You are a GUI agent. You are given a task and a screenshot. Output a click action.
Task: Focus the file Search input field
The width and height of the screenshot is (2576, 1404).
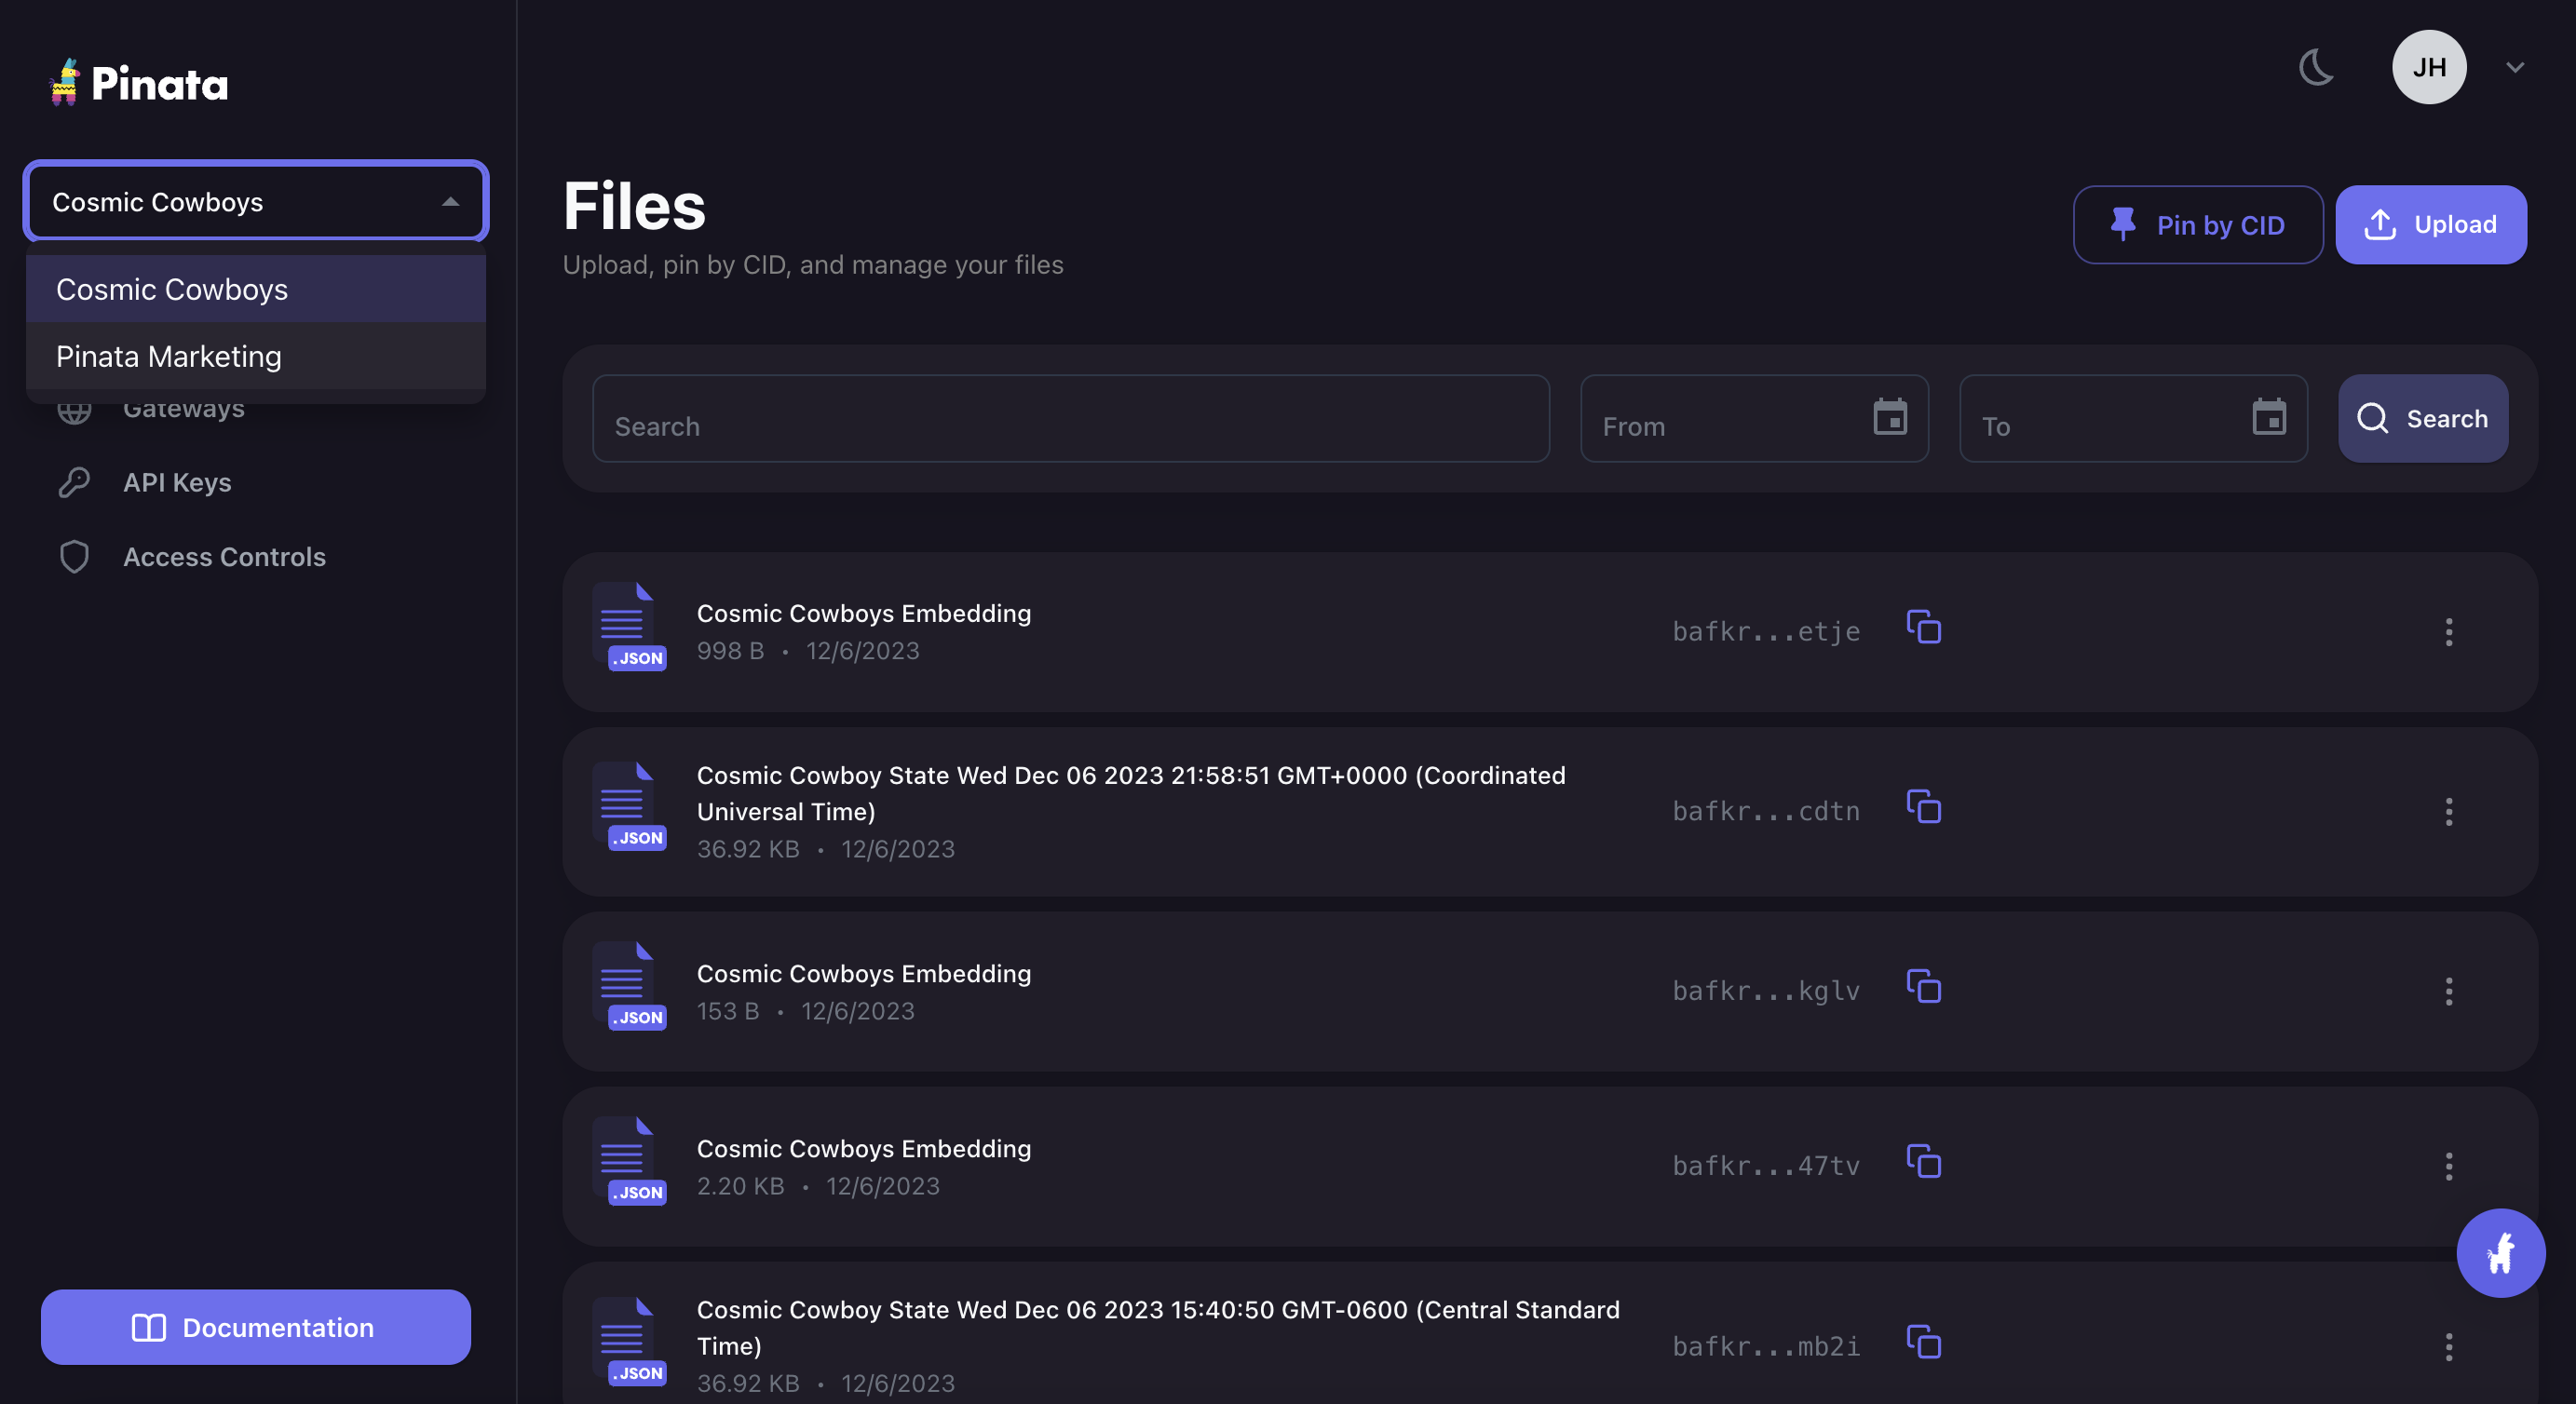pyautogui.click(x=1070, y=418)
